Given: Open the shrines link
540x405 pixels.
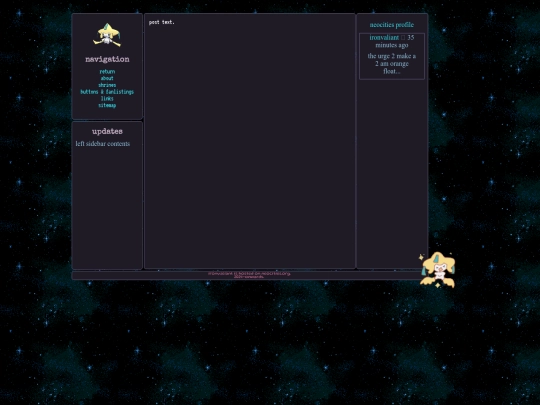Looking at the screenshot, I should [x=107, y=85].
